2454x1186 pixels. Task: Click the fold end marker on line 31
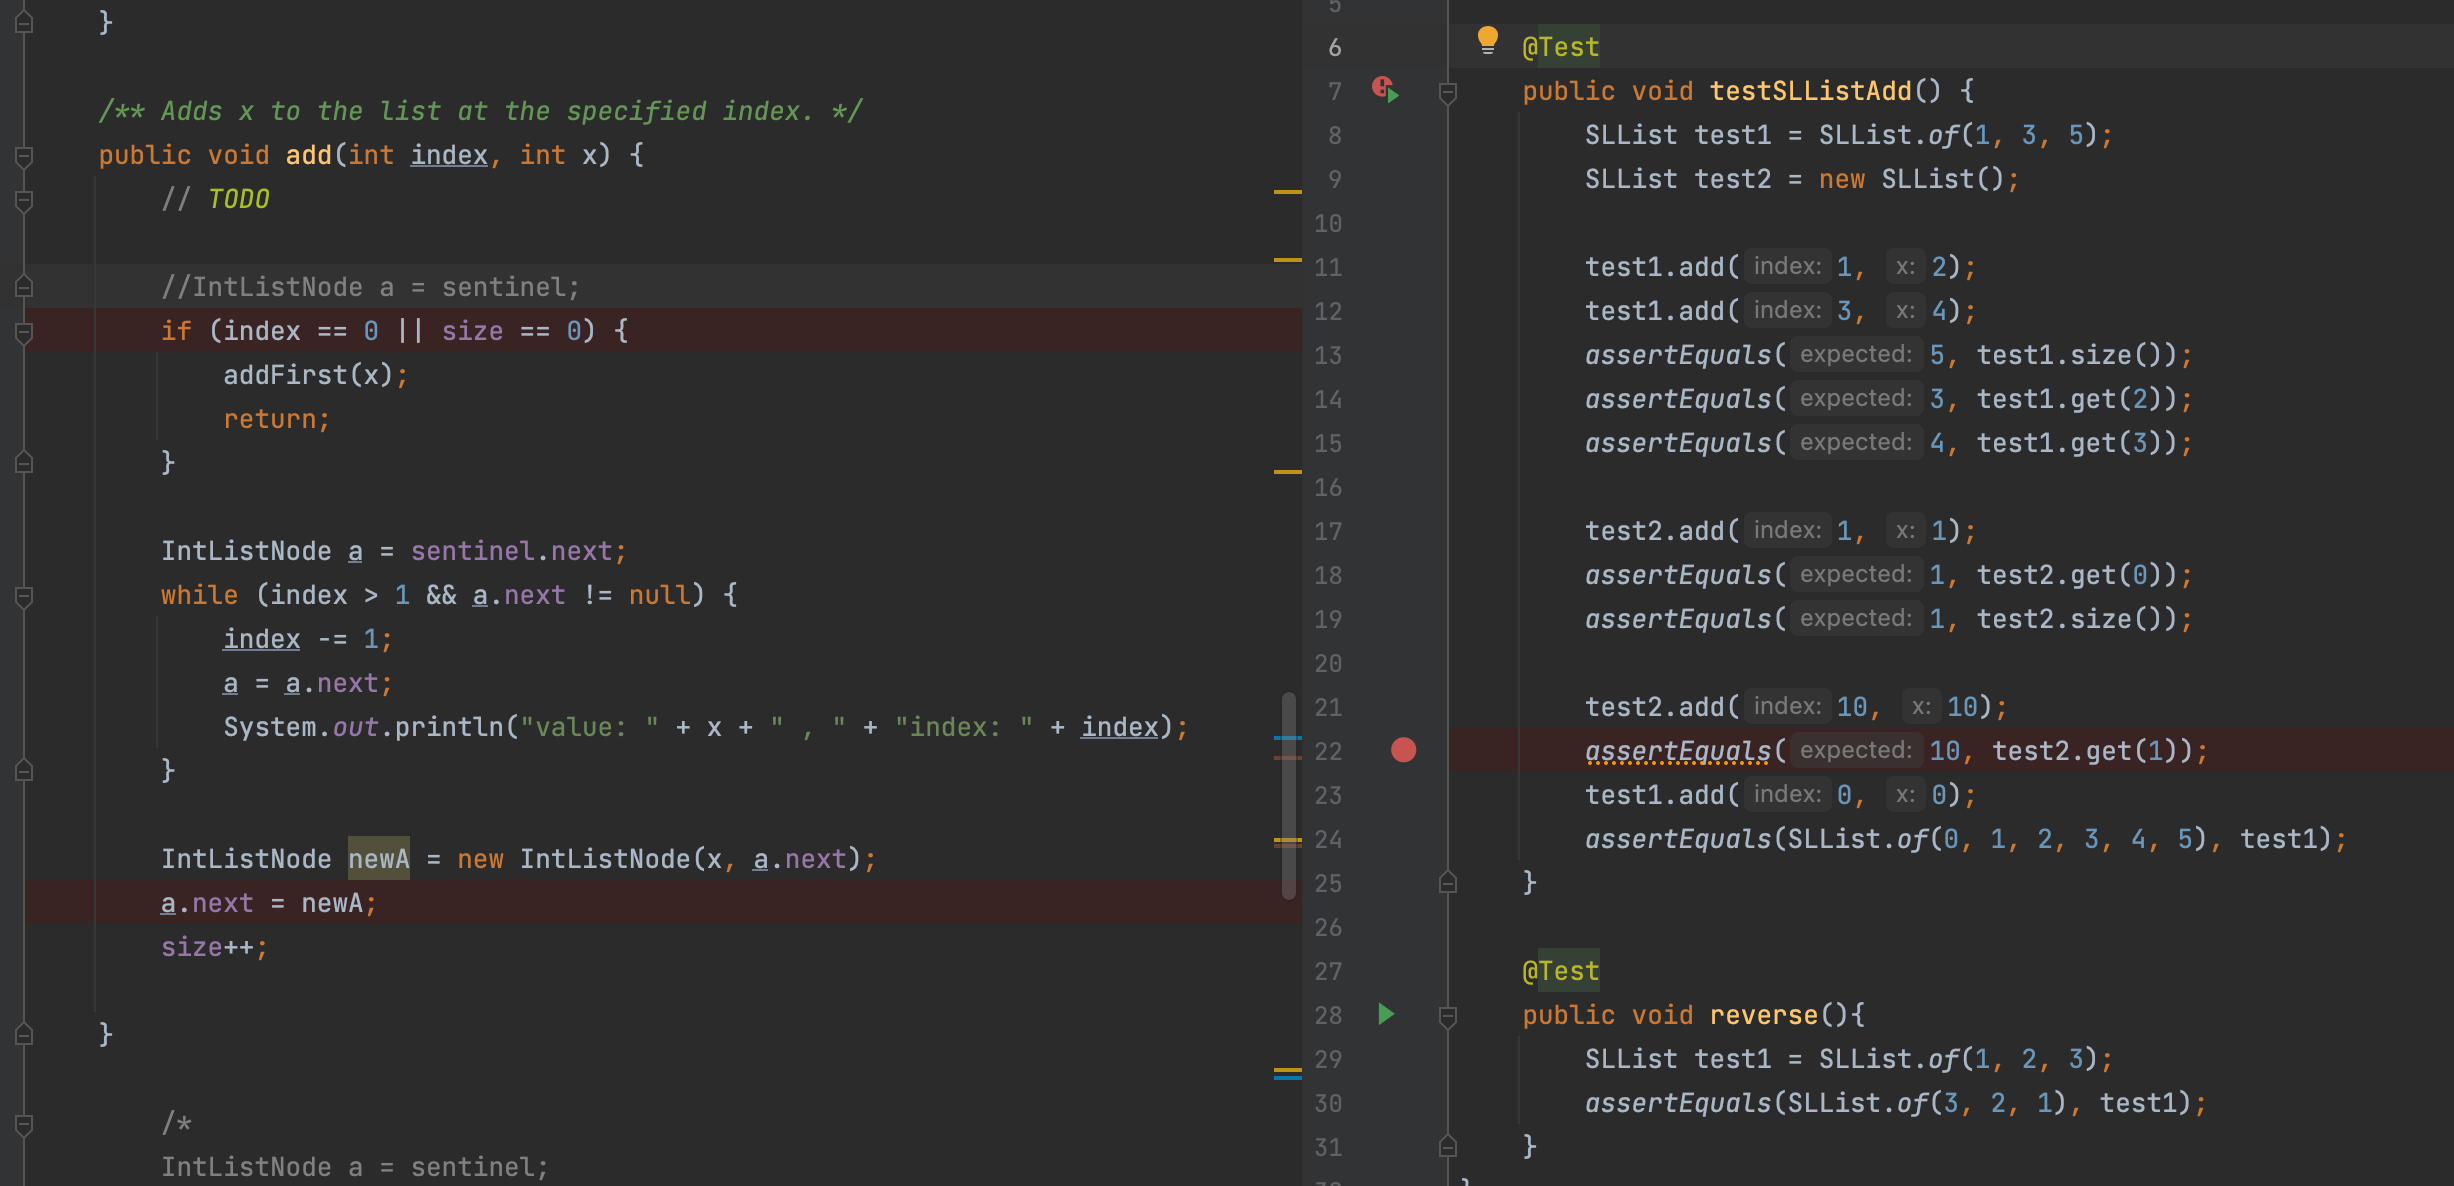pos(1447,1147)
